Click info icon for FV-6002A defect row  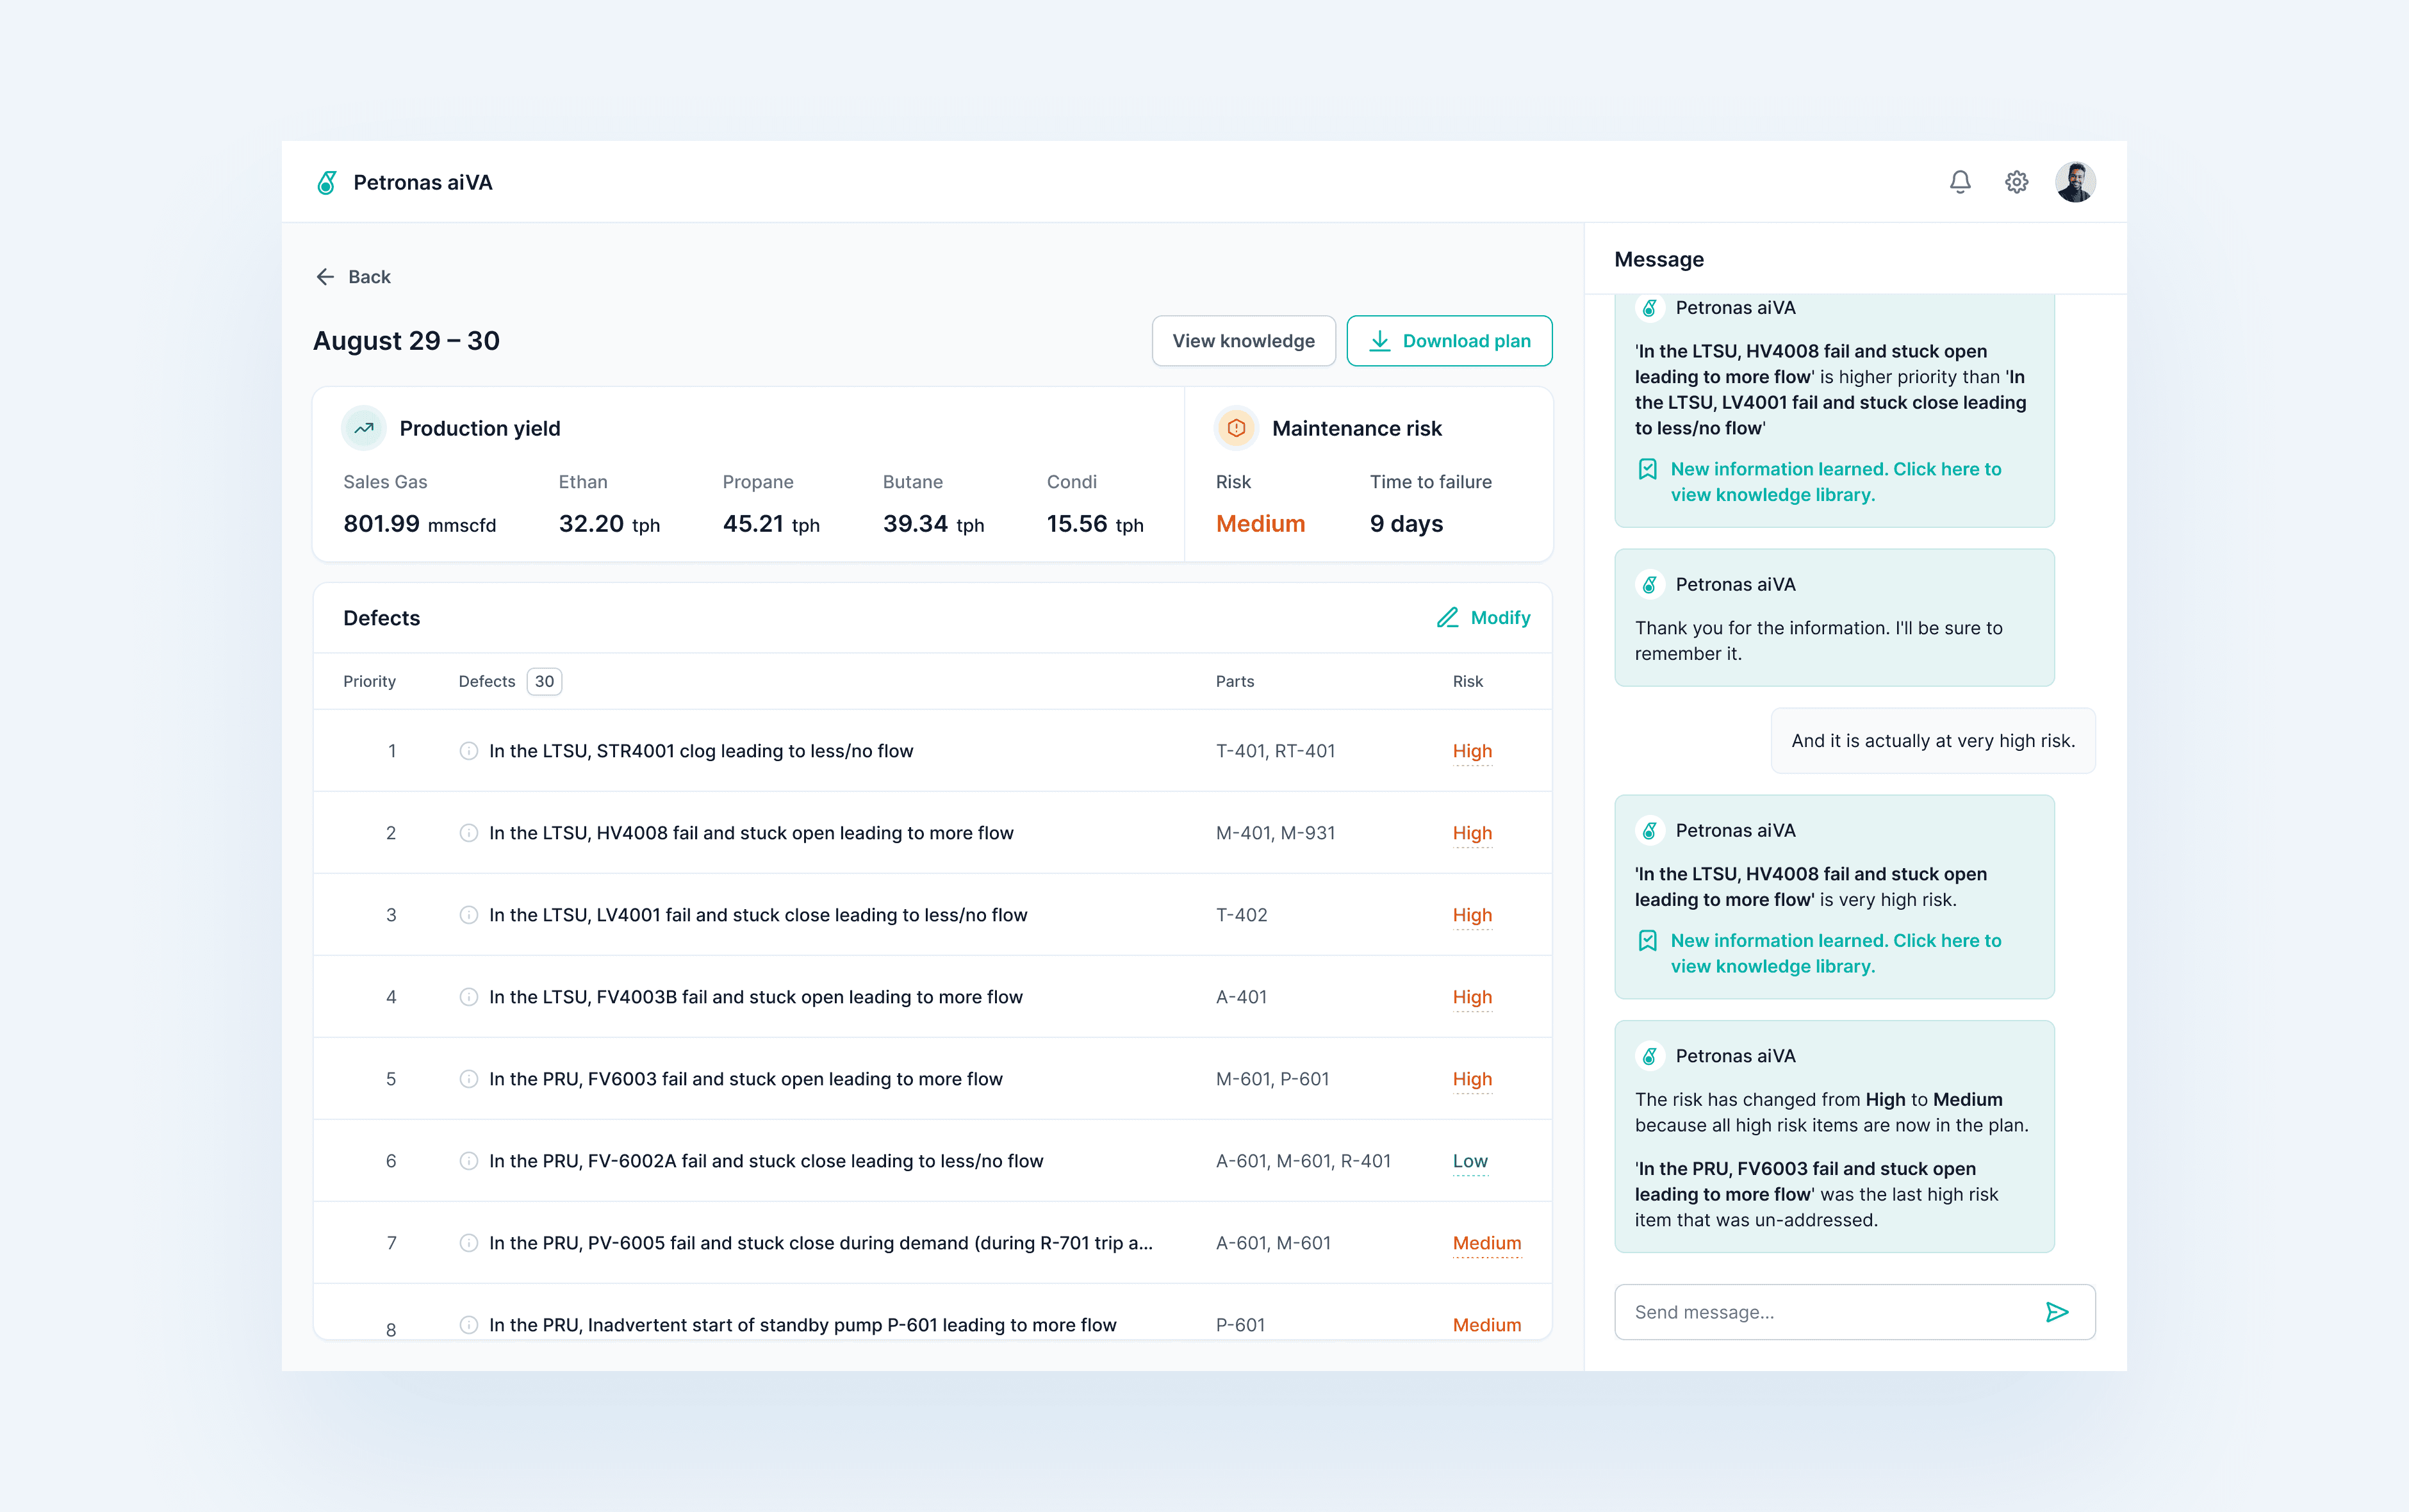468,1161
